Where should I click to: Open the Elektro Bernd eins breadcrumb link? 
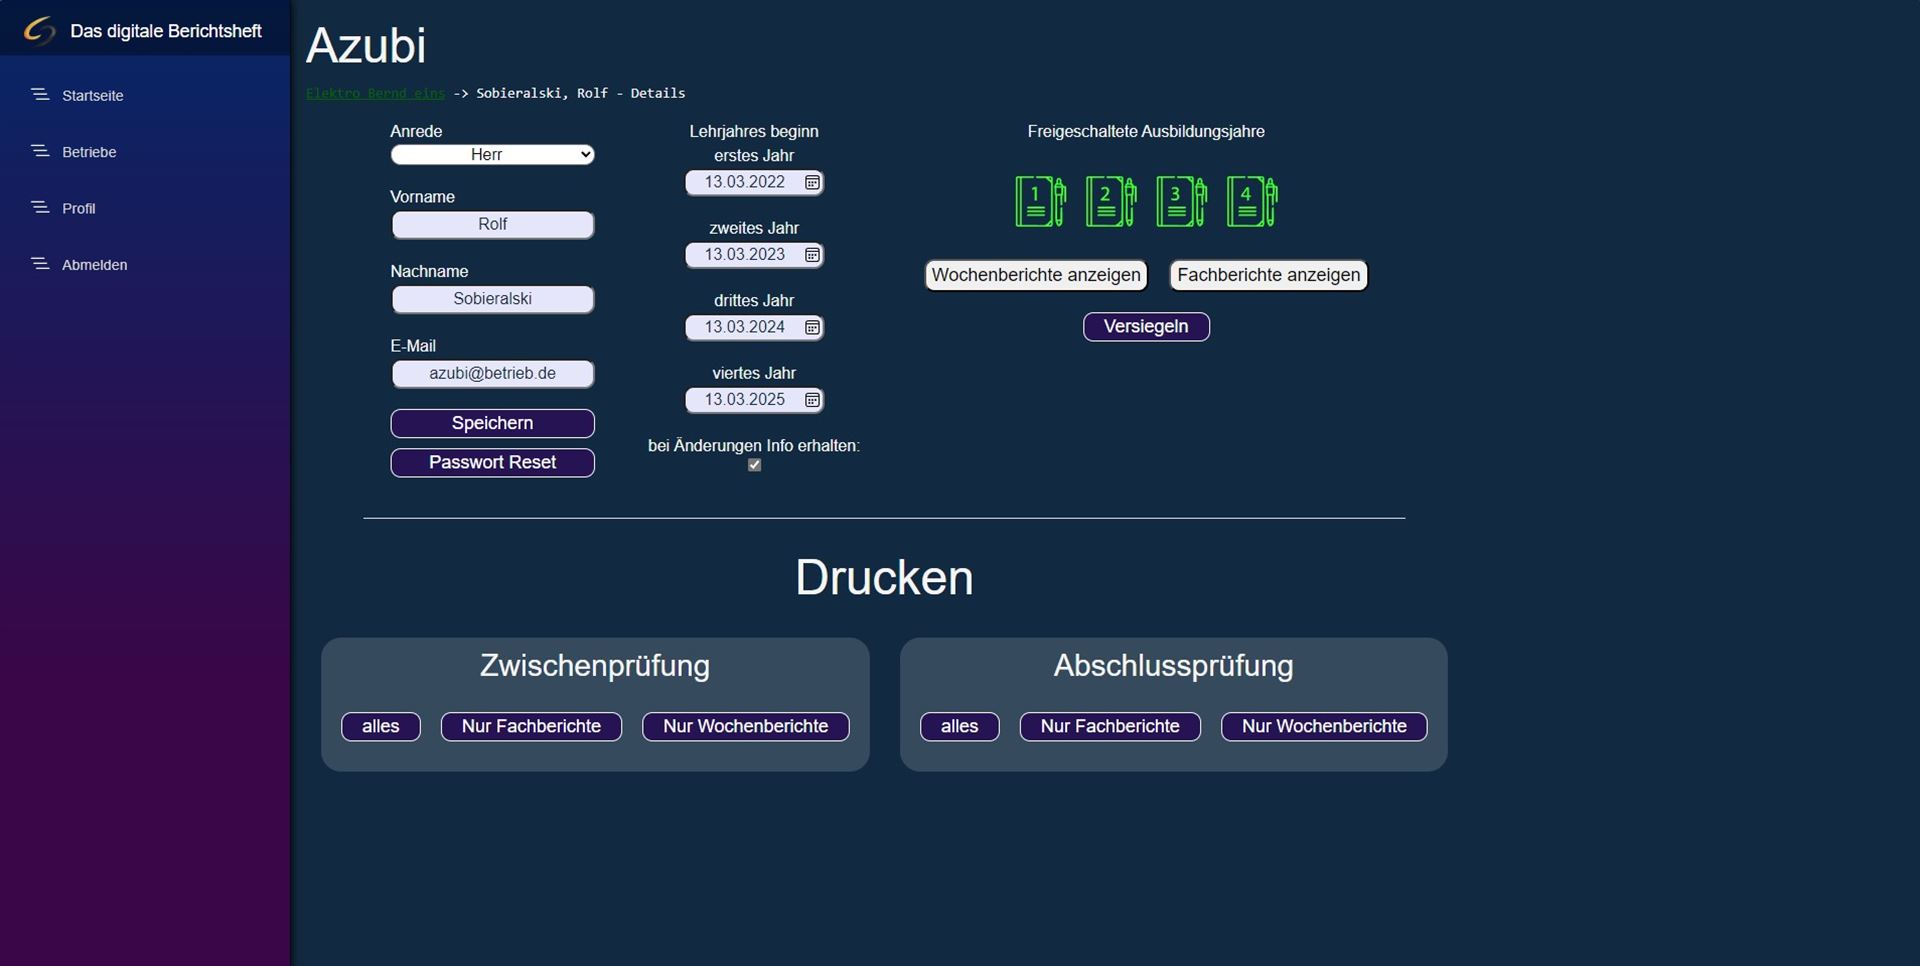(375, 93)
